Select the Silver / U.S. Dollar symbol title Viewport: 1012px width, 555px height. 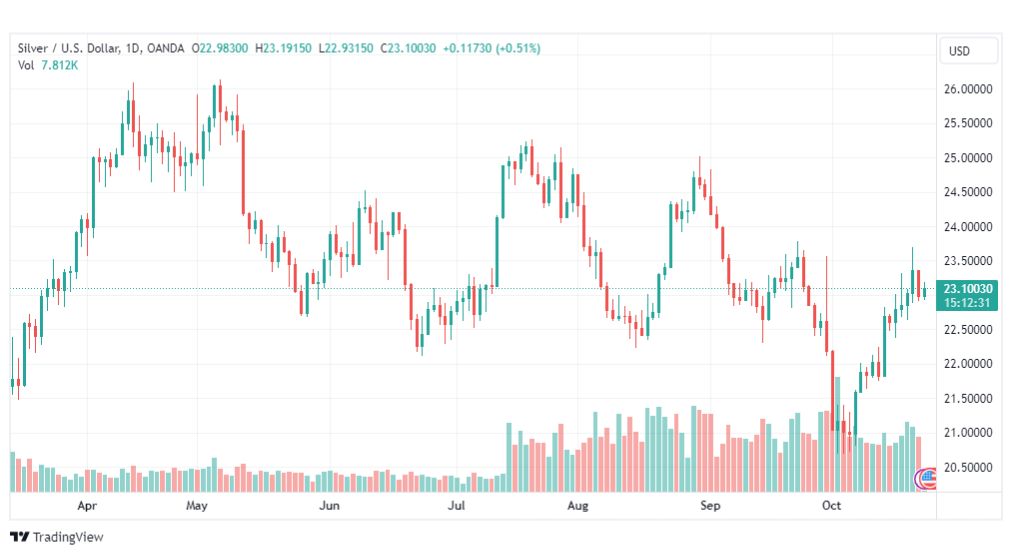(x=68, y=48)
